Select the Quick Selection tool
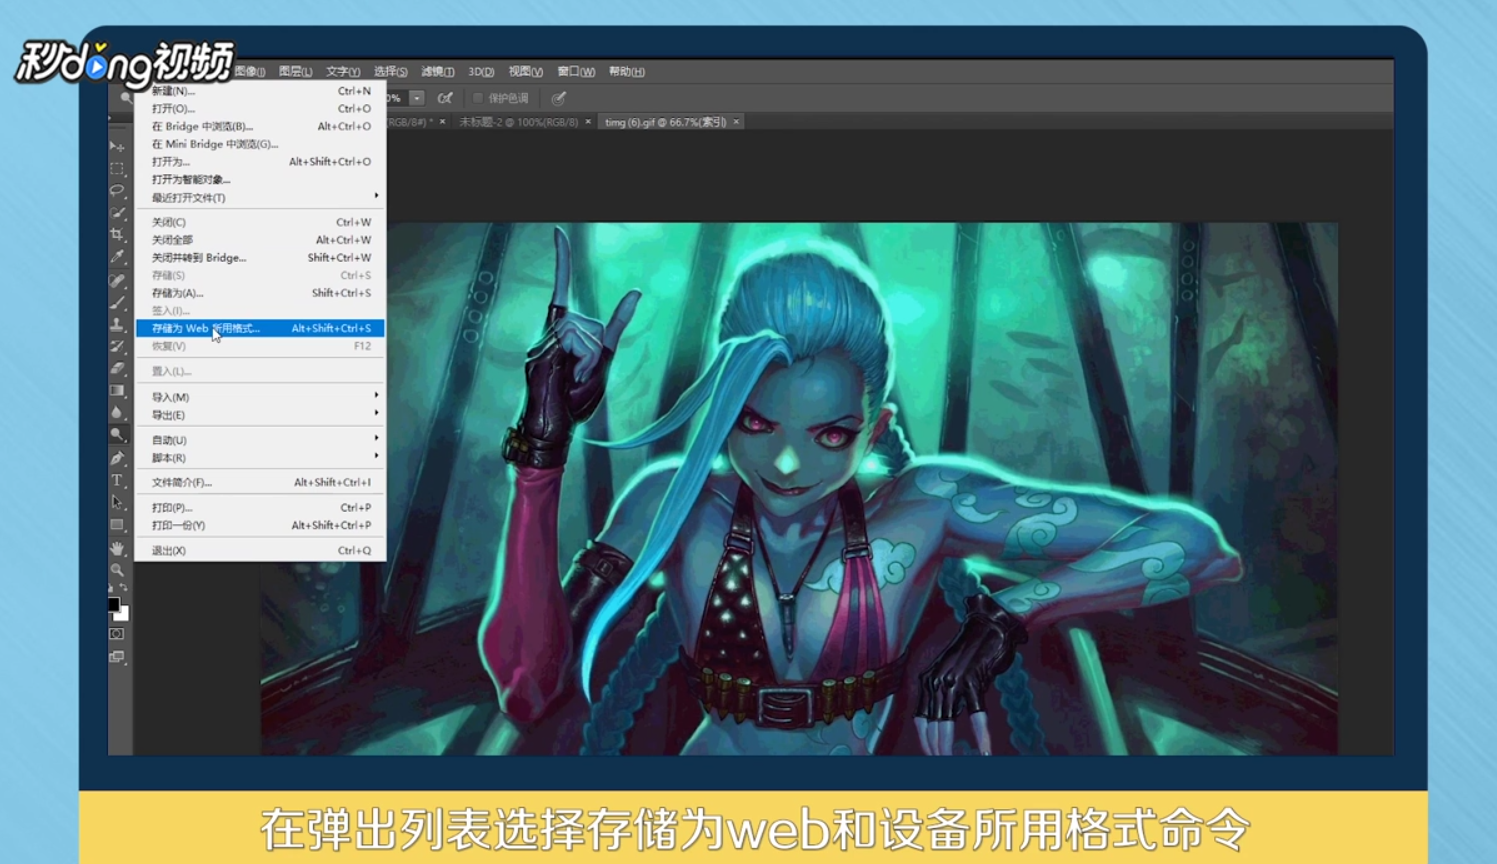Screen dimensions: 1497x864 click(x=117, y=212)
